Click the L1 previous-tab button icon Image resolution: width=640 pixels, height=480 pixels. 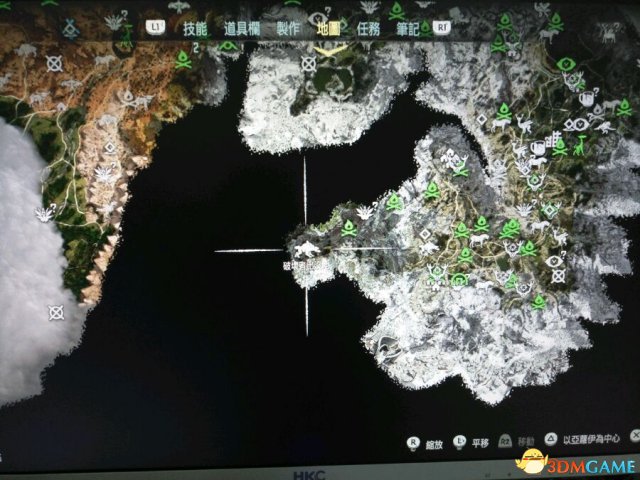tap(156, 27)
